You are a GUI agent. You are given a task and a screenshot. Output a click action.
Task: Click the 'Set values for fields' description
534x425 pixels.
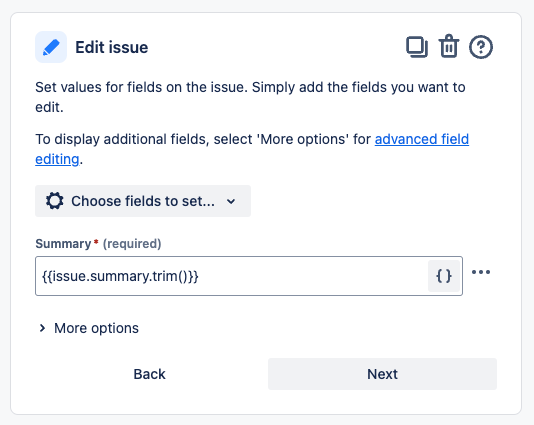coord(250,97)
